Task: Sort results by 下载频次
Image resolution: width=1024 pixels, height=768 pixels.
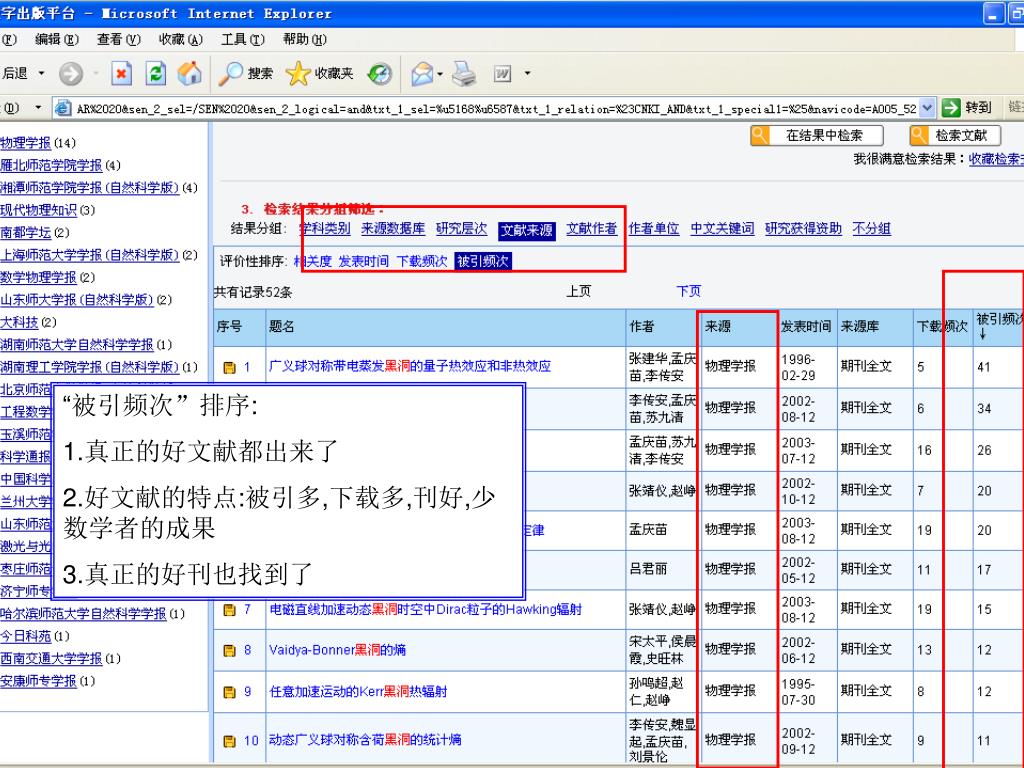Action: 422,261
